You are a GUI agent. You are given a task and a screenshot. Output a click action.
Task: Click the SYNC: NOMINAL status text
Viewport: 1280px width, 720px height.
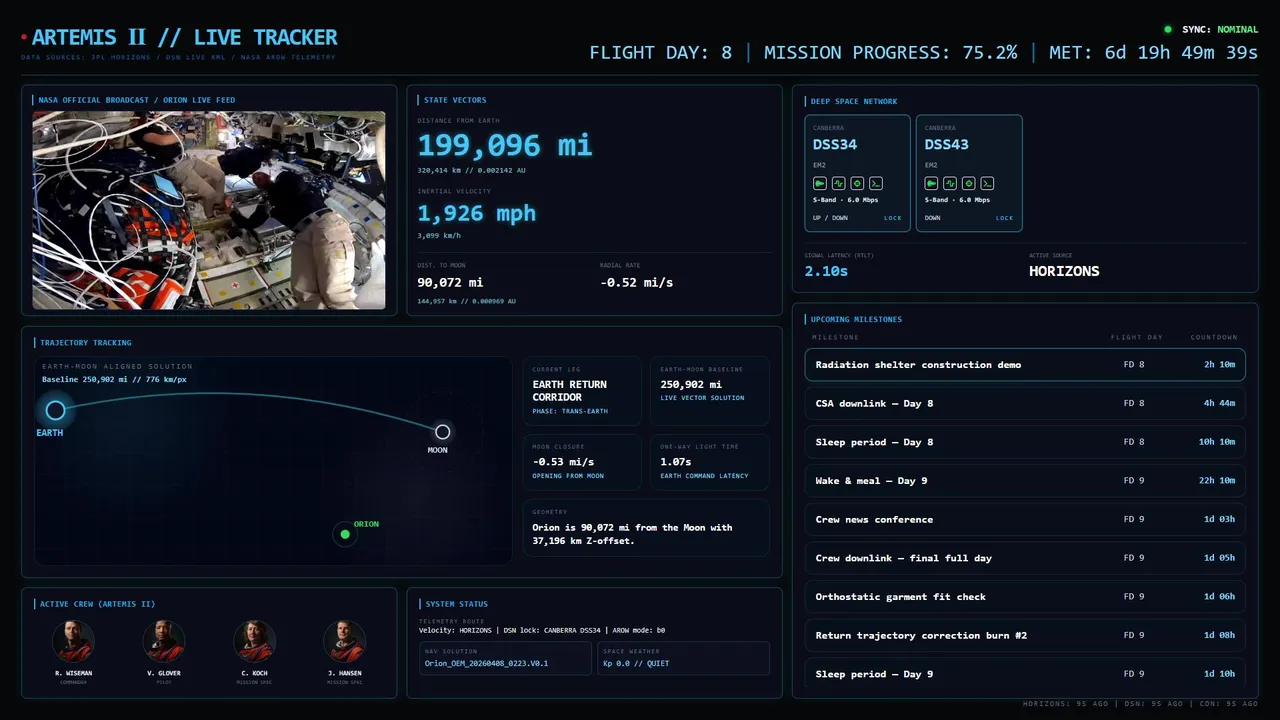[1220, 30]
